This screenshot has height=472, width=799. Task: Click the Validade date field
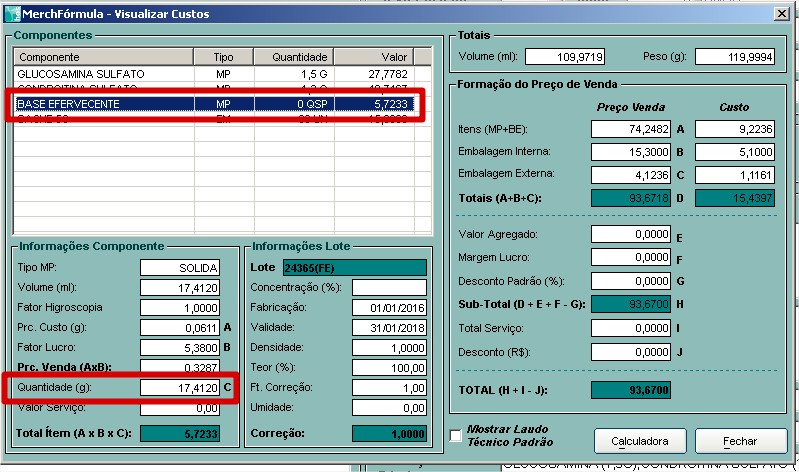[389, 328]
